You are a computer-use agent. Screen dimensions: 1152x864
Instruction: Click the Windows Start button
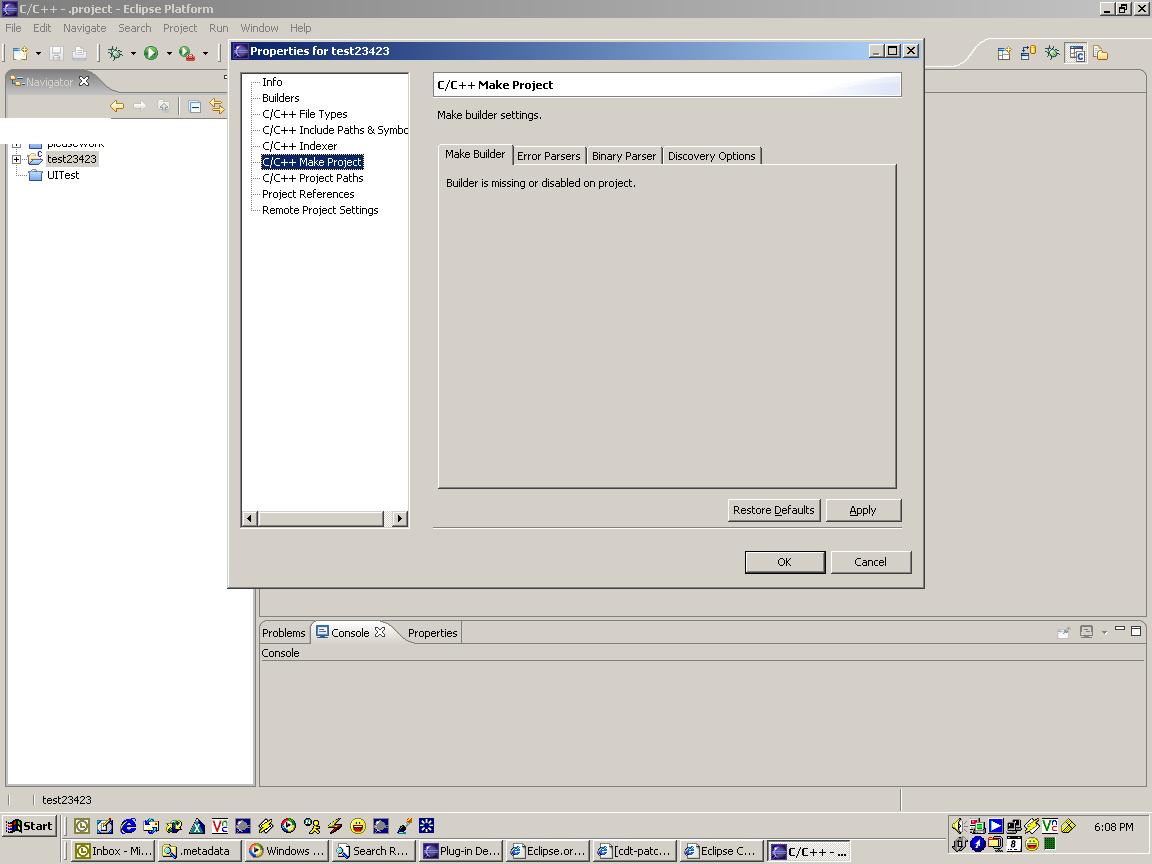coord(29,826)
